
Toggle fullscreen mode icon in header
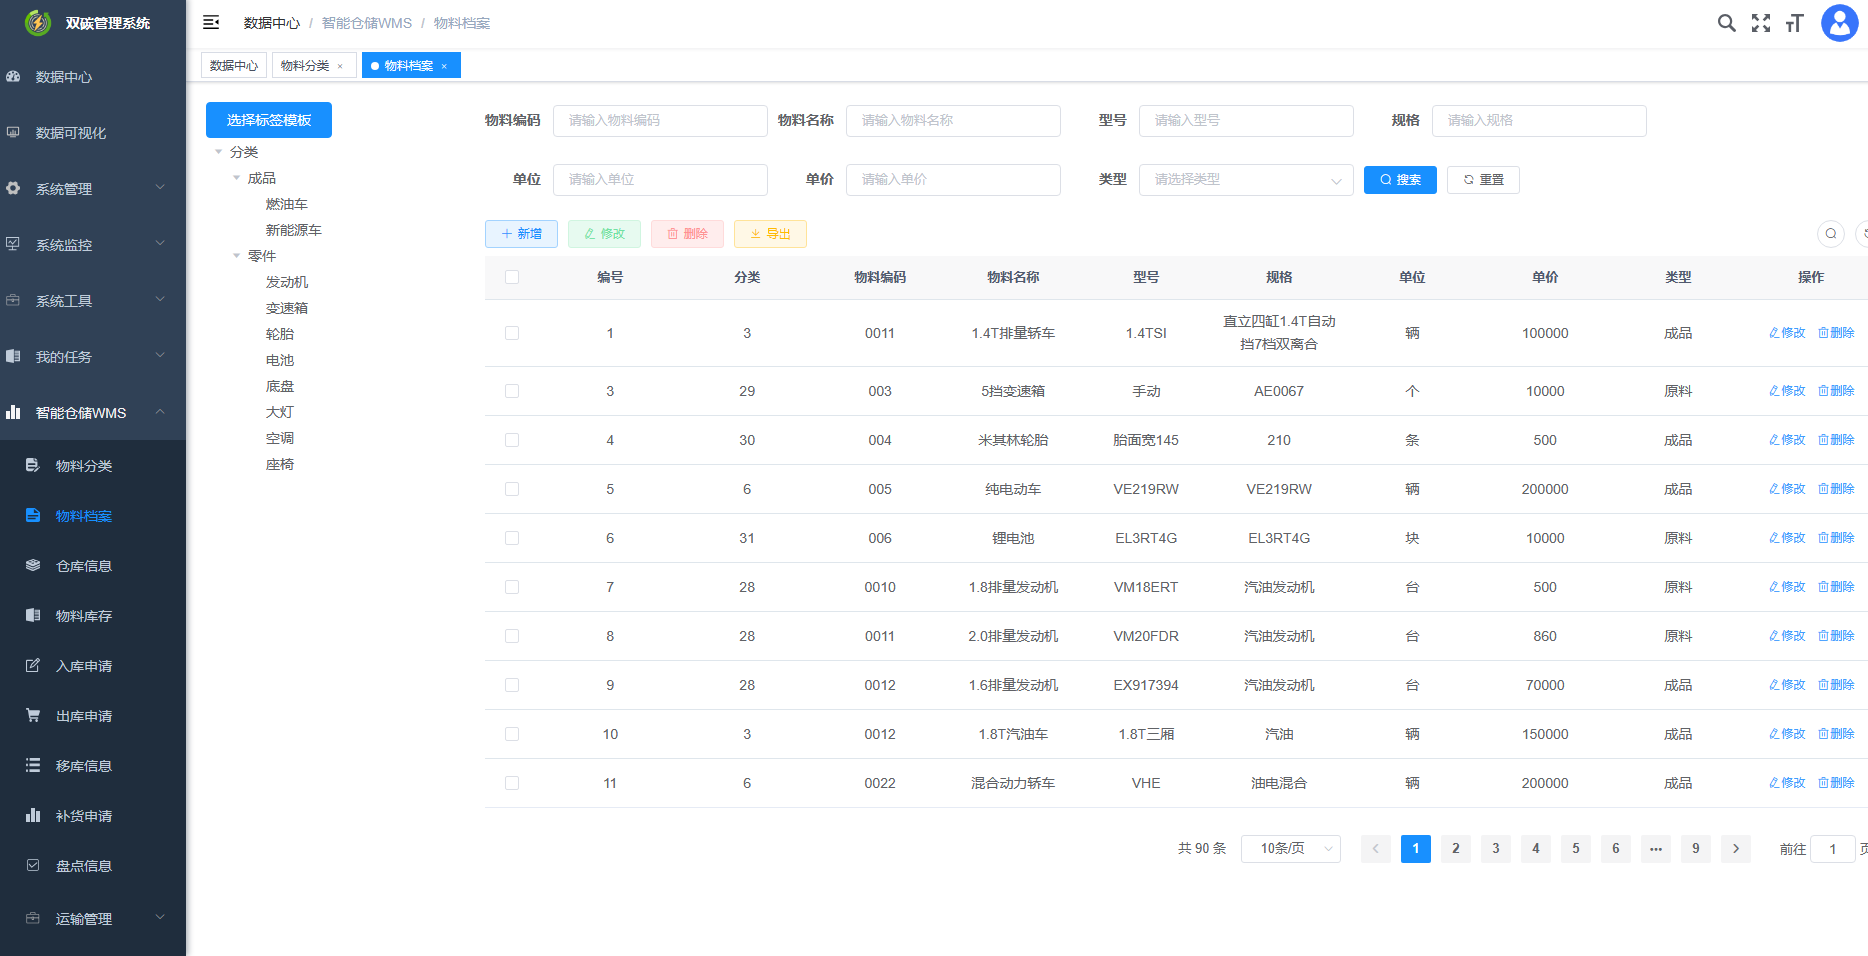[1761, 23]
